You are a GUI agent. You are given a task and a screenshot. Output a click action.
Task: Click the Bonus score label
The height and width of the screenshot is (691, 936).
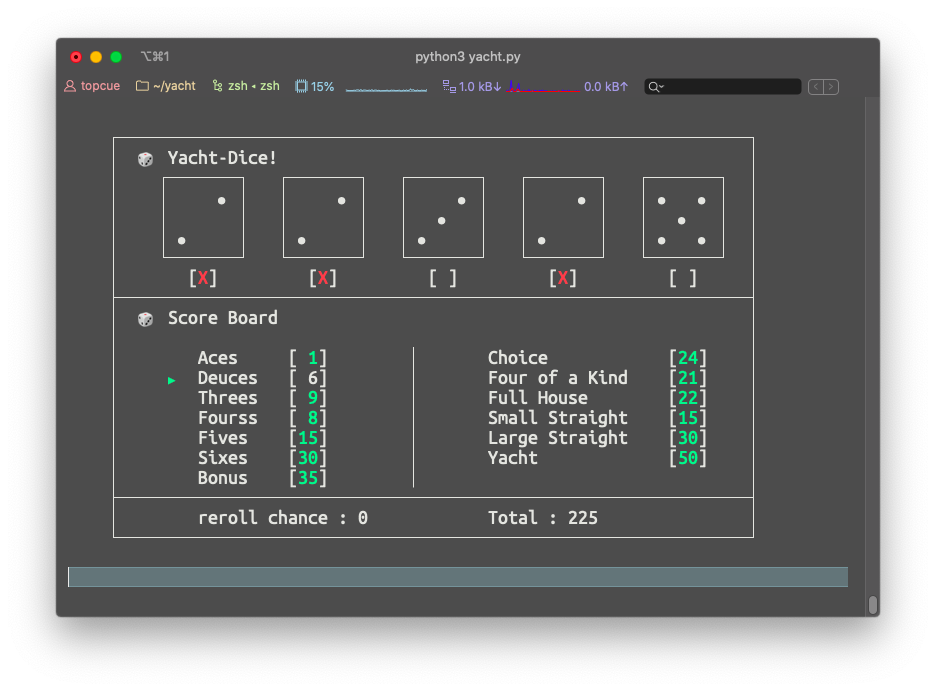[x=223, y=478]
